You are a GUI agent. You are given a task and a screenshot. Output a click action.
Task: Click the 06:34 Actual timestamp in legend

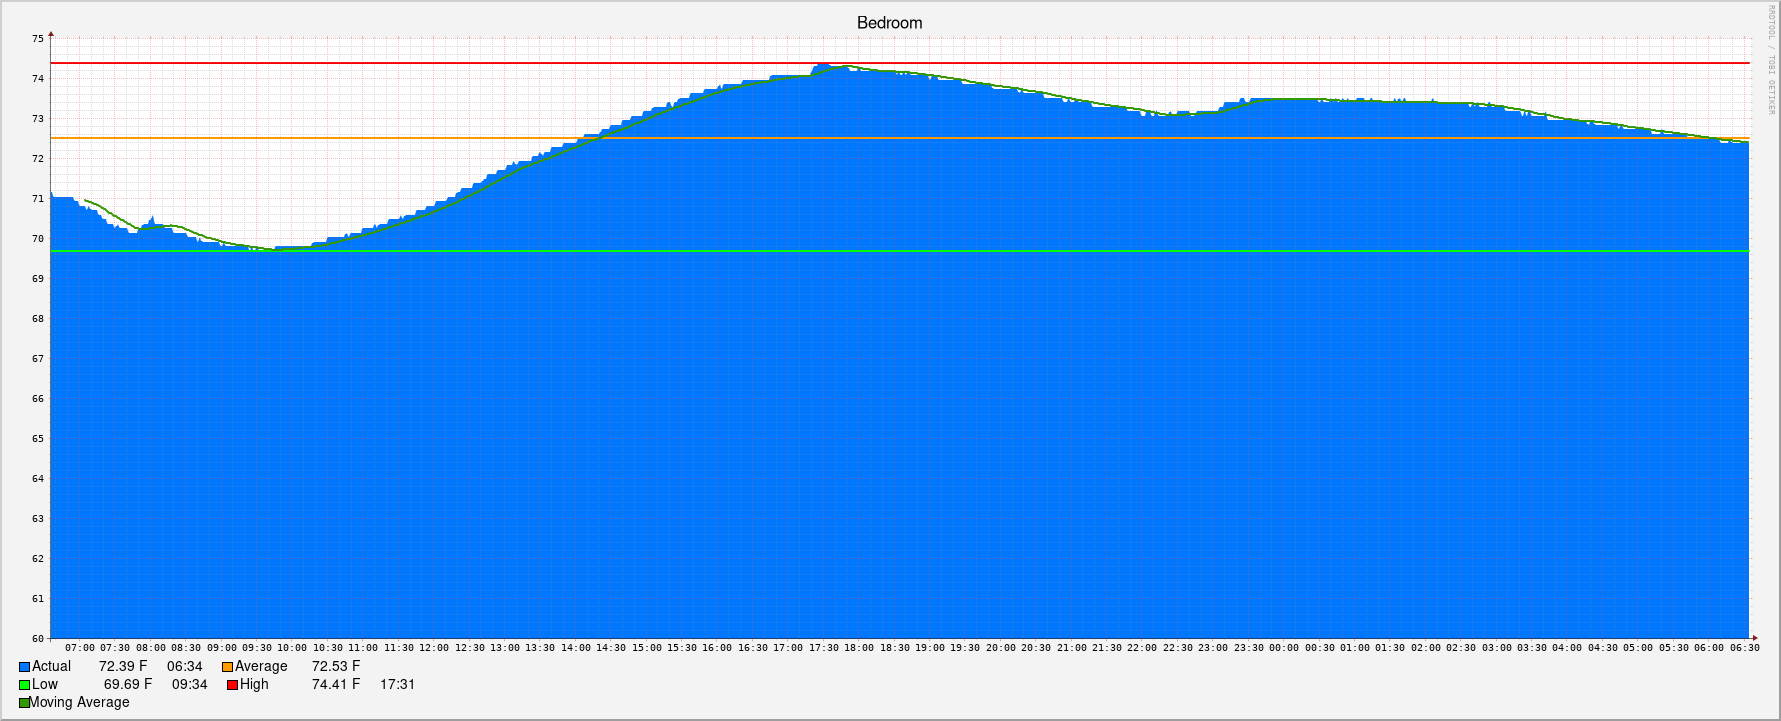tap(185, 667)
